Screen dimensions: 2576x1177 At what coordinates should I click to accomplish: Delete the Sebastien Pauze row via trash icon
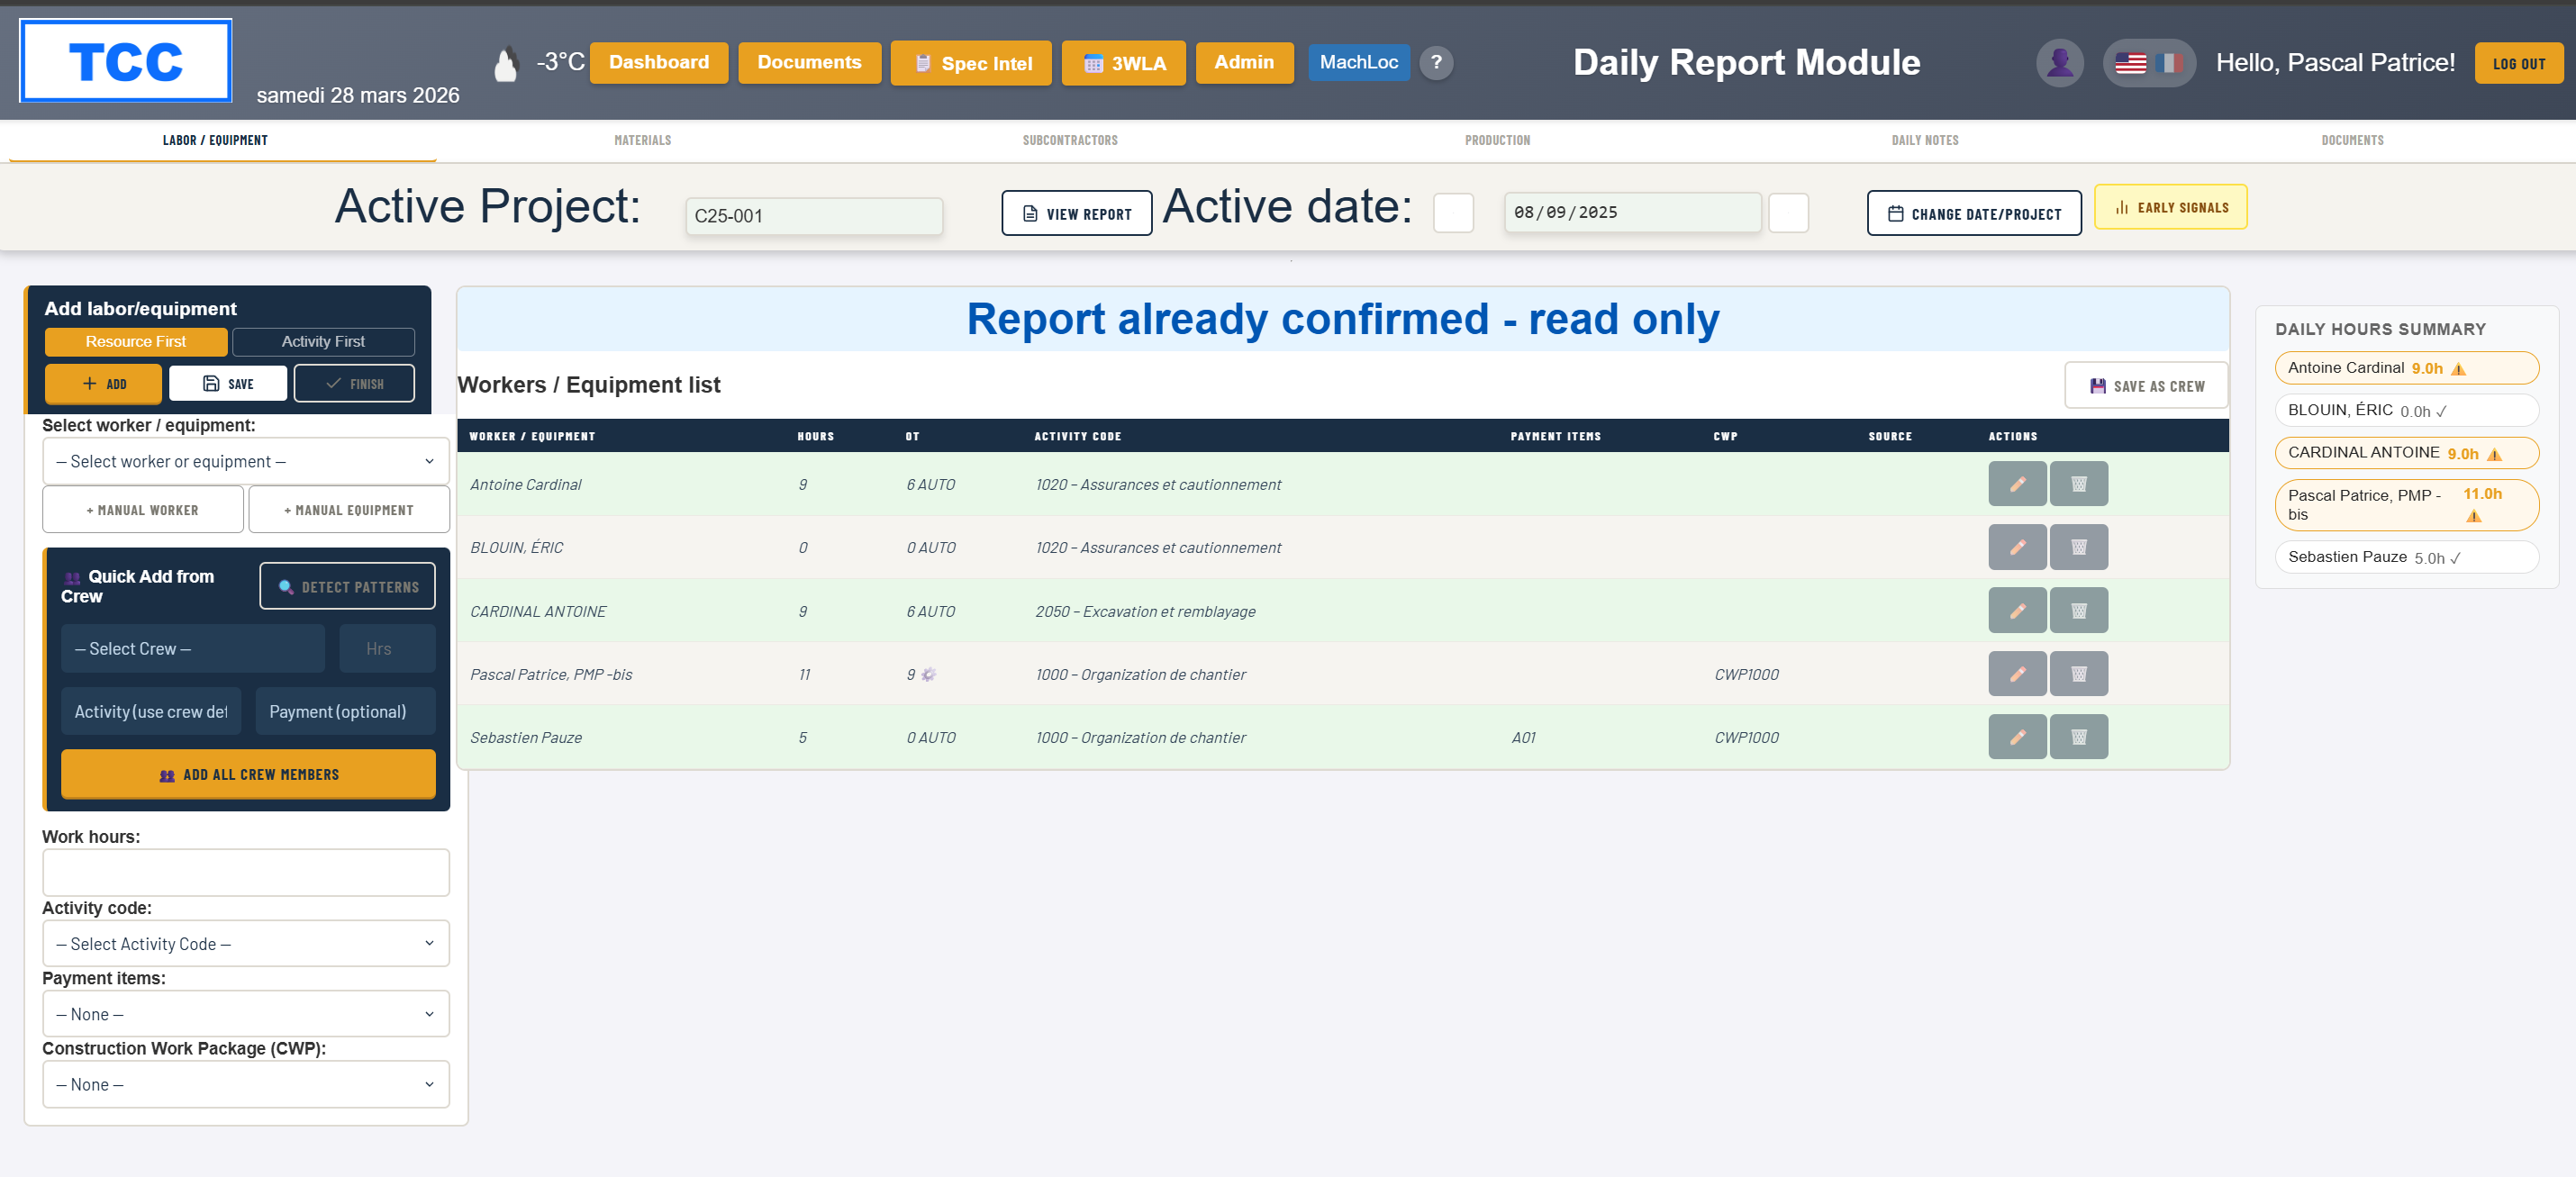coord(2078,737)
